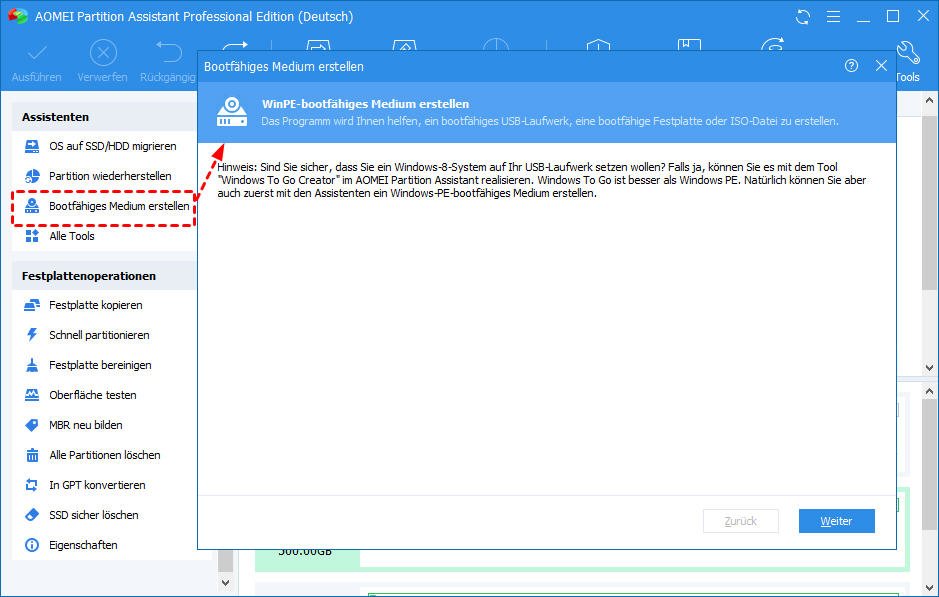Click the Verwerfen toolbar label
The height and width of the screenshot is (597, 939).
click(x=102, y=77)
